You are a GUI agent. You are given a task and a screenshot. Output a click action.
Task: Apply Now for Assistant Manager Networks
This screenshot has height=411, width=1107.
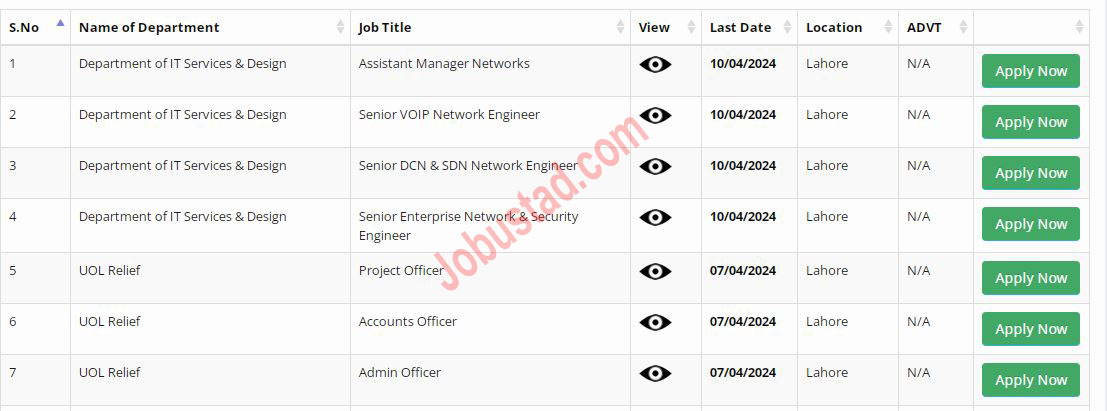point(1031,71)
